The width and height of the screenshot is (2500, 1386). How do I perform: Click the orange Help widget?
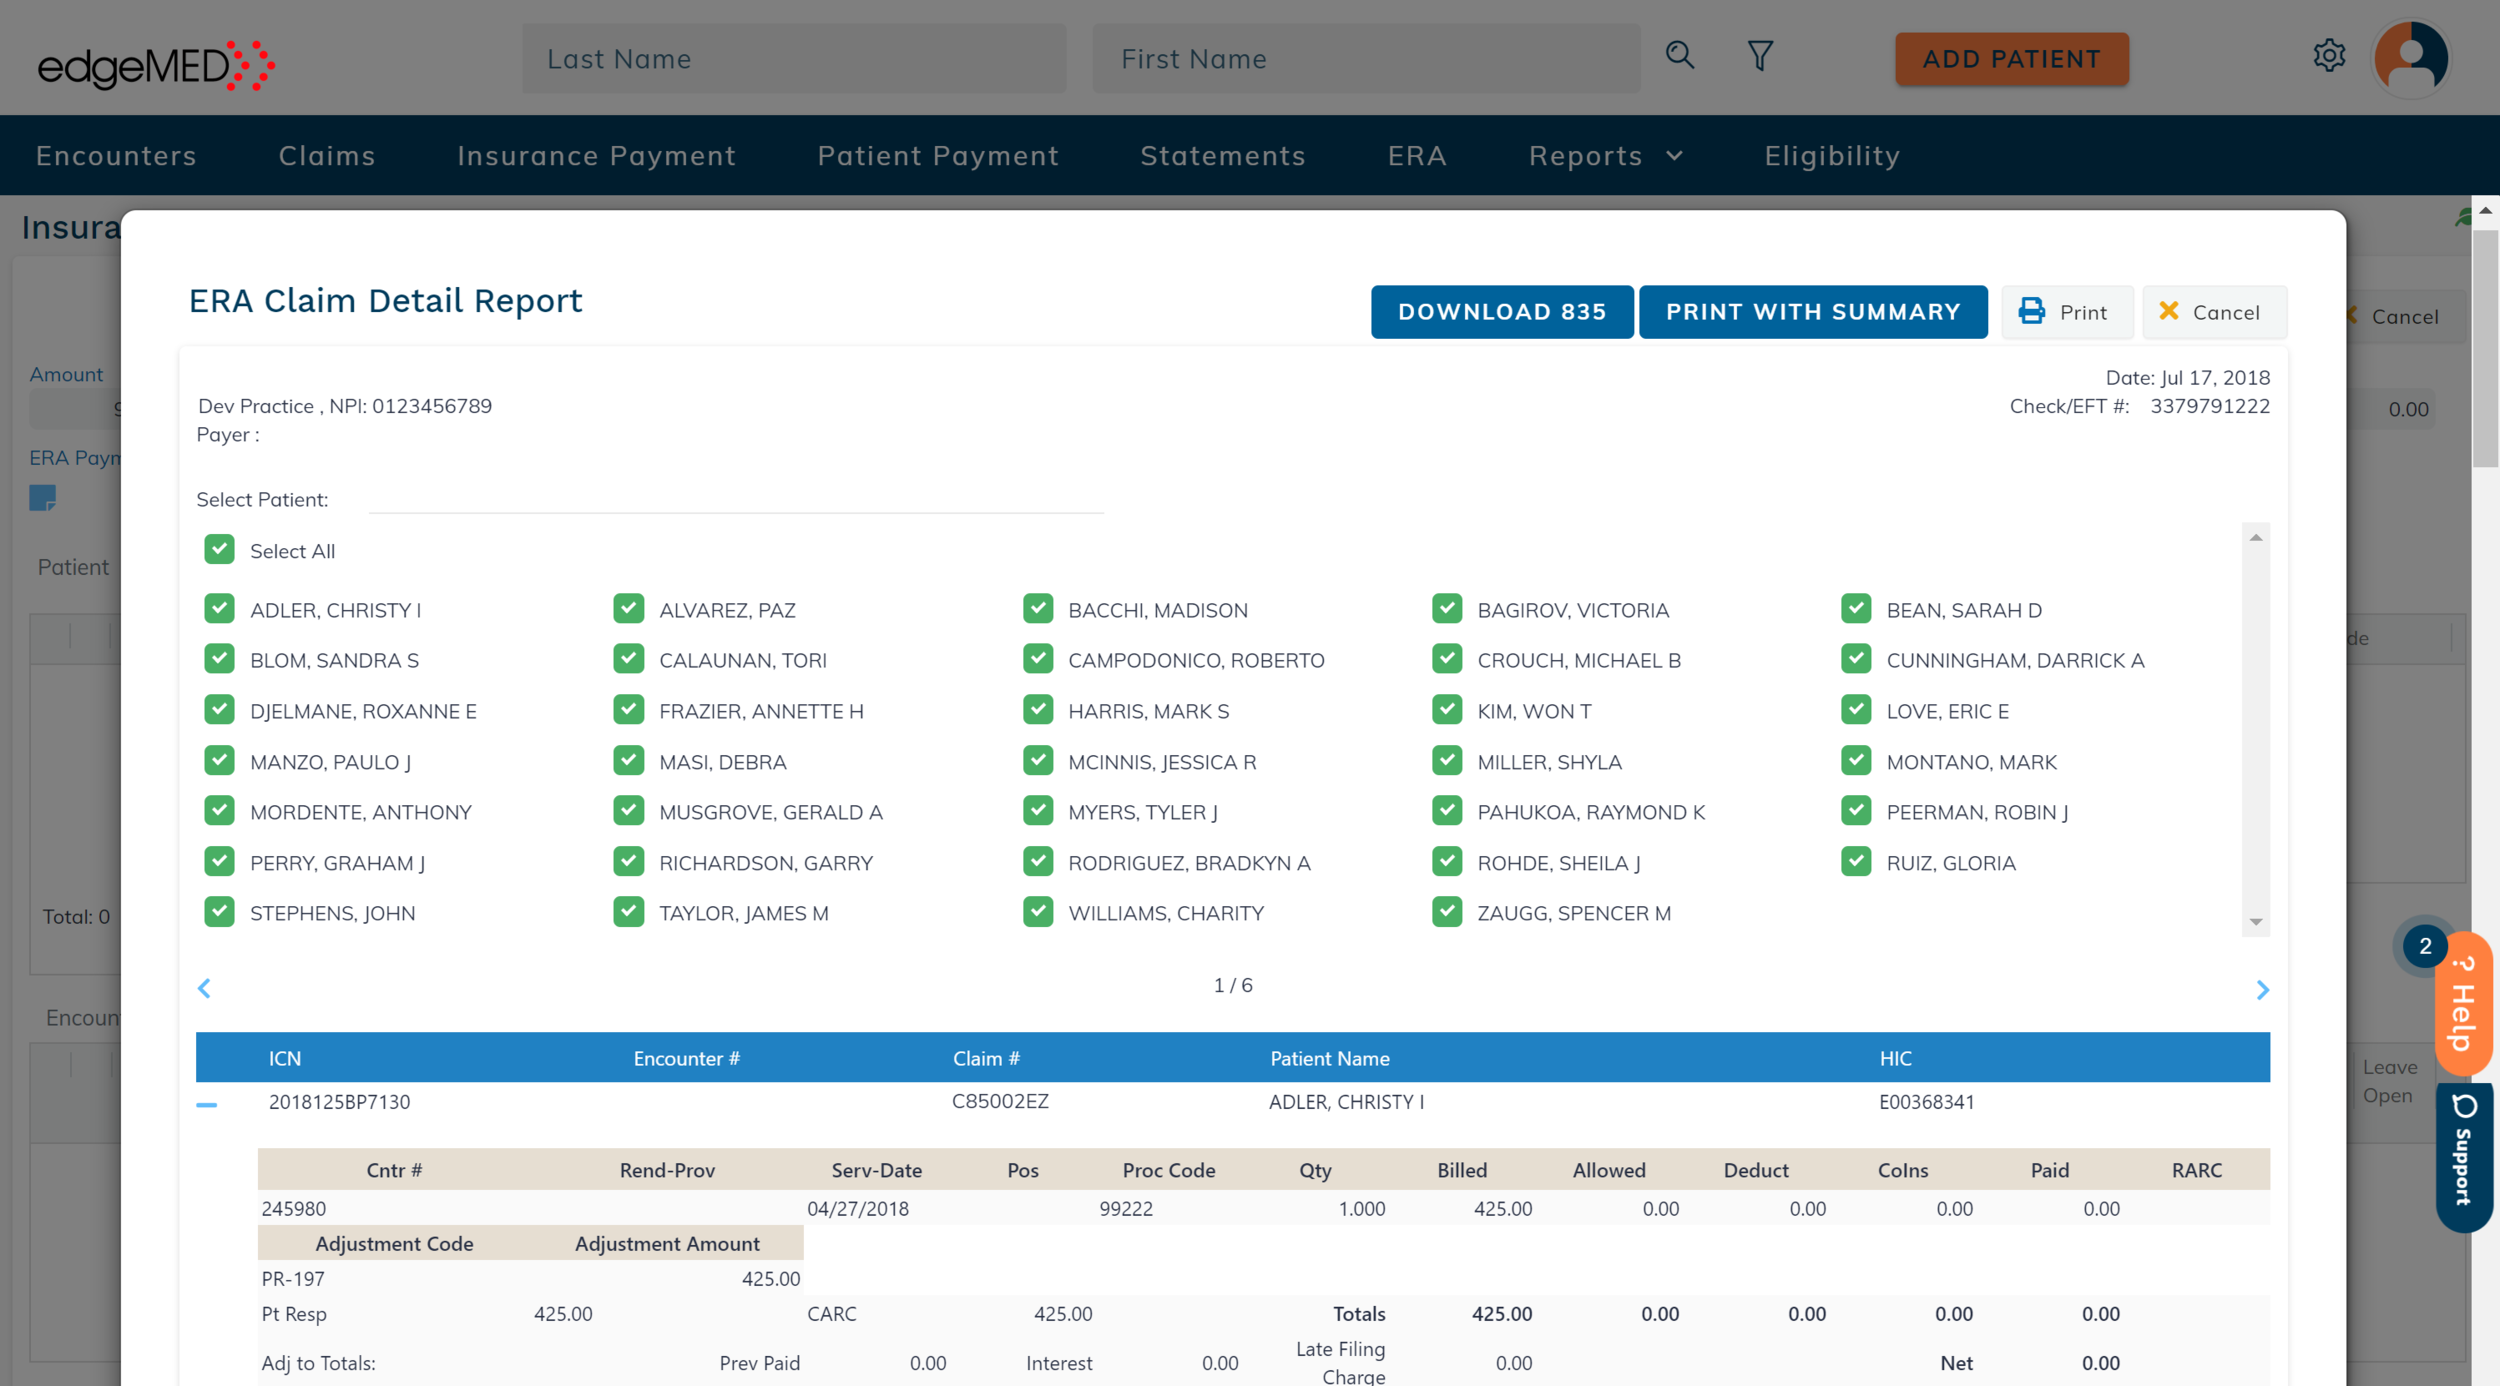(x=2464, y=1003)
